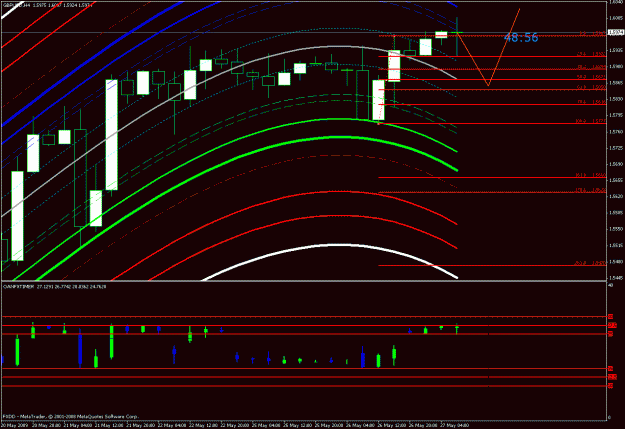Image resolution: width=625 pixels, height=429 pixels.
Task: Click the 1.5480 price axis label
Action: pyautogui.click(x=616, y=262)
